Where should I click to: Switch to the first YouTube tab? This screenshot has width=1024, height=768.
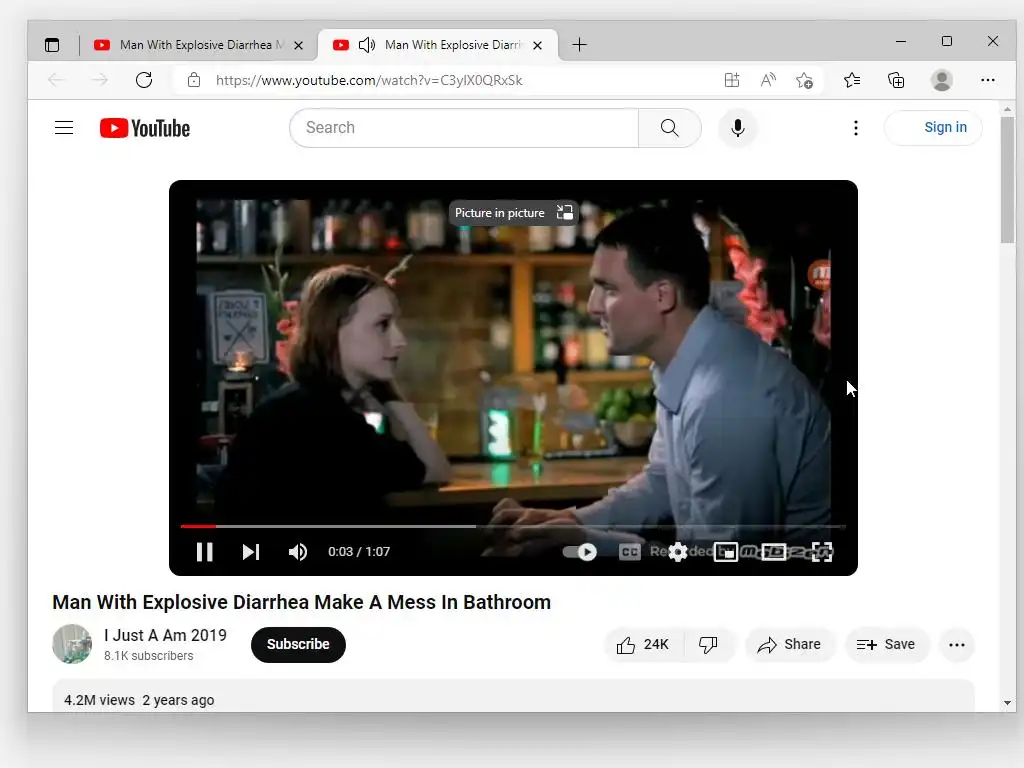pos(198,44)
